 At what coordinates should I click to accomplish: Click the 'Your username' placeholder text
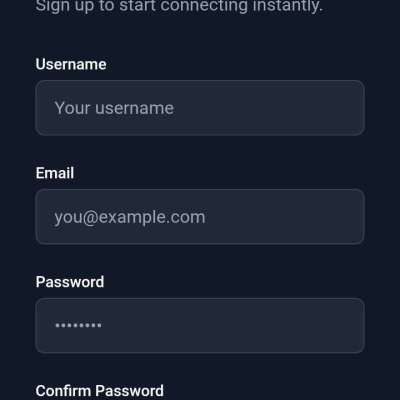coord(114,108)
